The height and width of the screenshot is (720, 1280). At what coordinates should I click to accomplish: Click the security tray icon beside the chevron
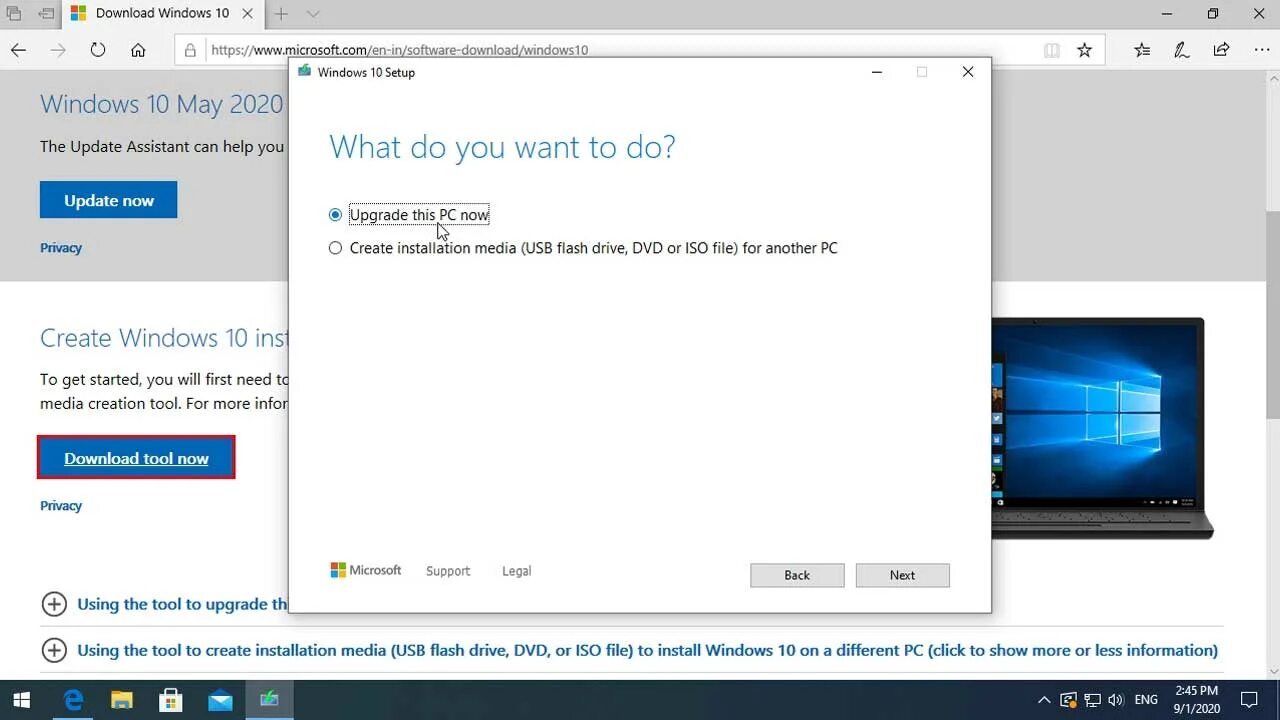click(x=1068, y=700)
